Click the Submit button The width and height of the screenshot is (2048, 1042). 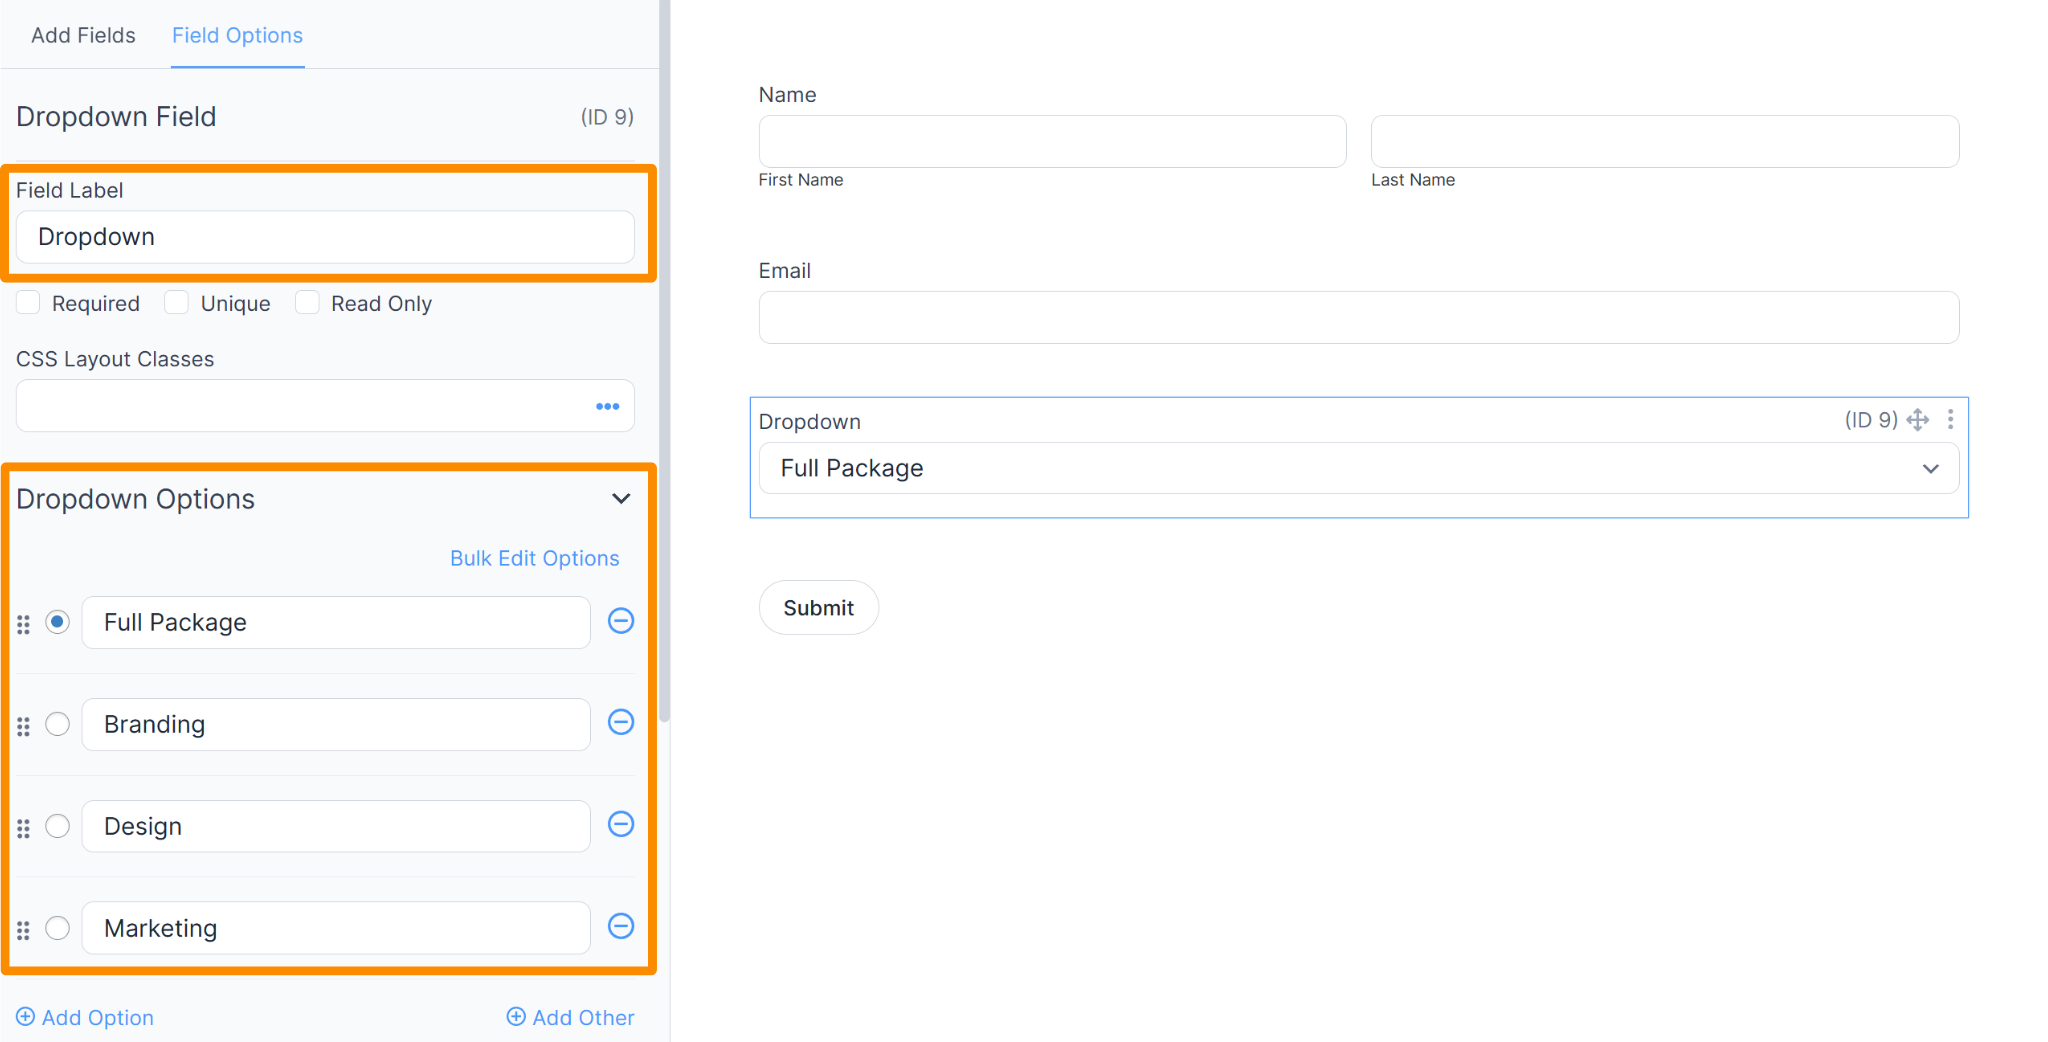[x=818, y=607]
